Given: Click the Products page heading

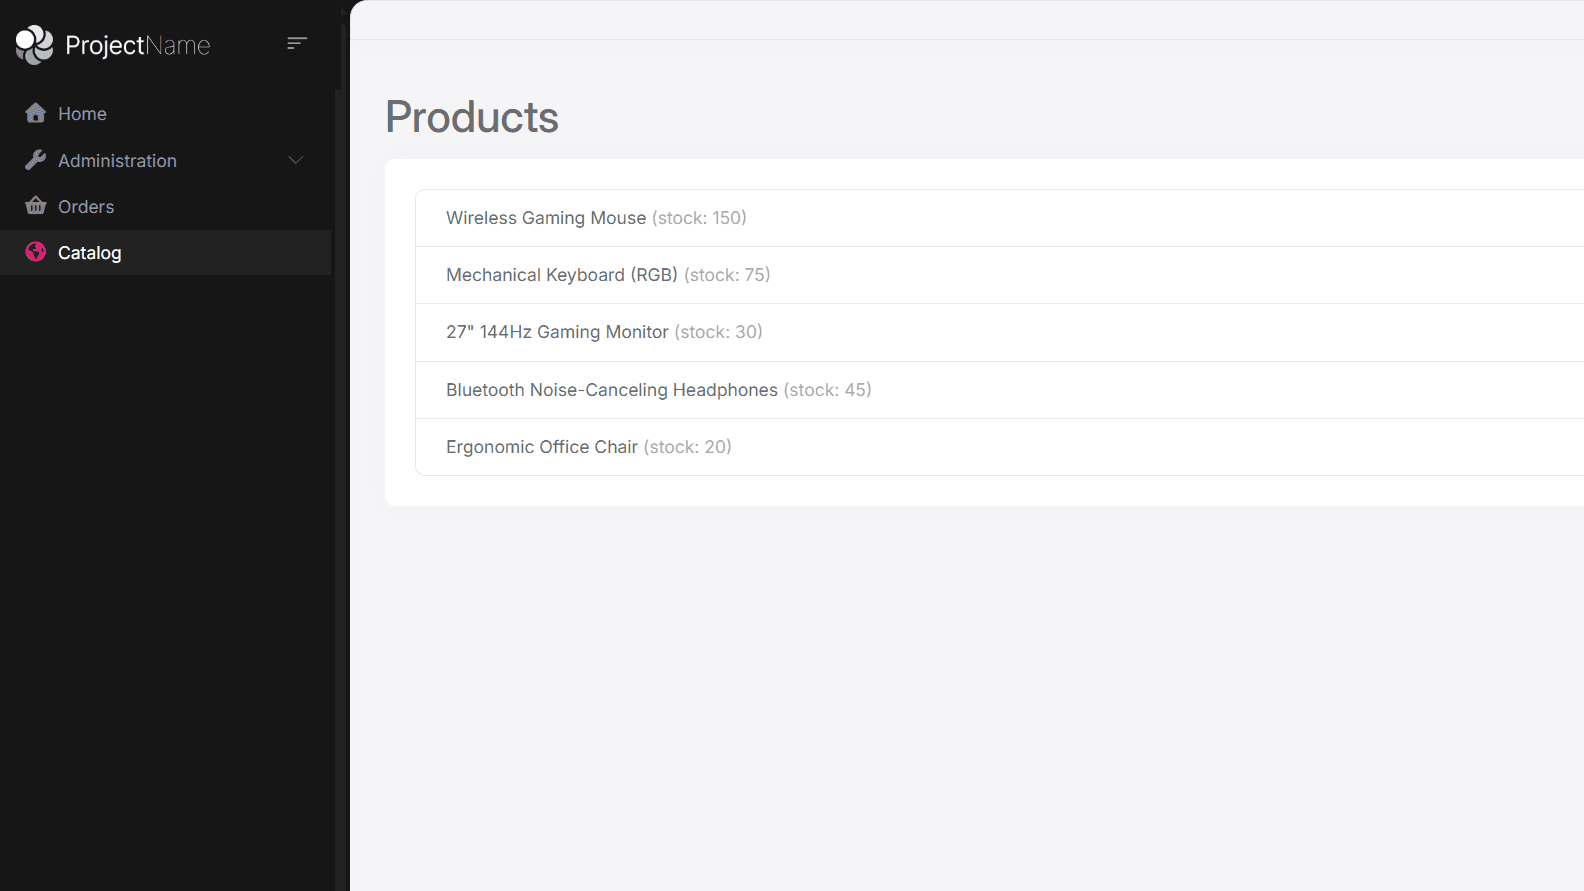Looking at the screenshot, I should point(472,117).
